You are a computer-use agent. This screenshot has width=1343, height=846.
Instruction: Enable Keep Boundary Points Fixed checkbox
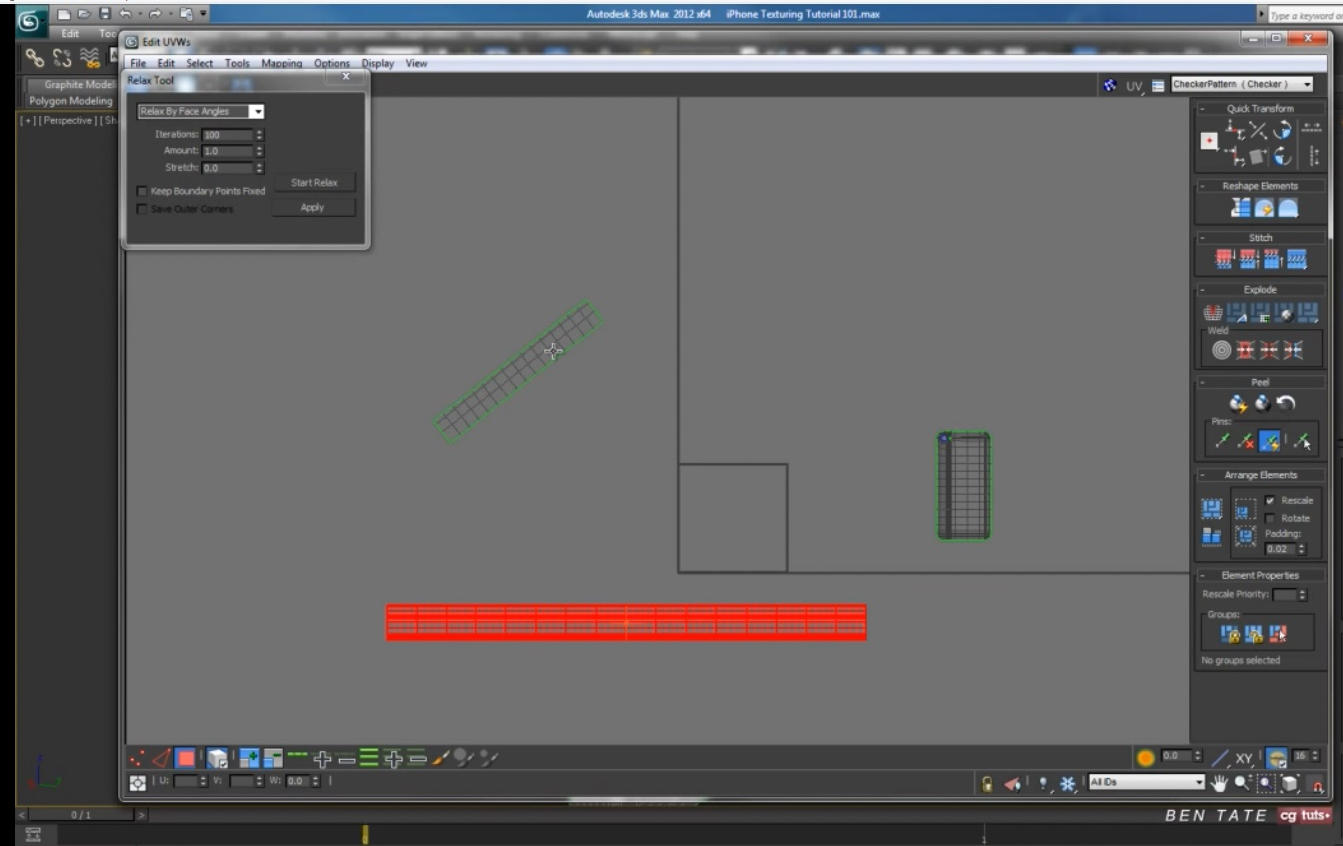click(x=142, y=191)
